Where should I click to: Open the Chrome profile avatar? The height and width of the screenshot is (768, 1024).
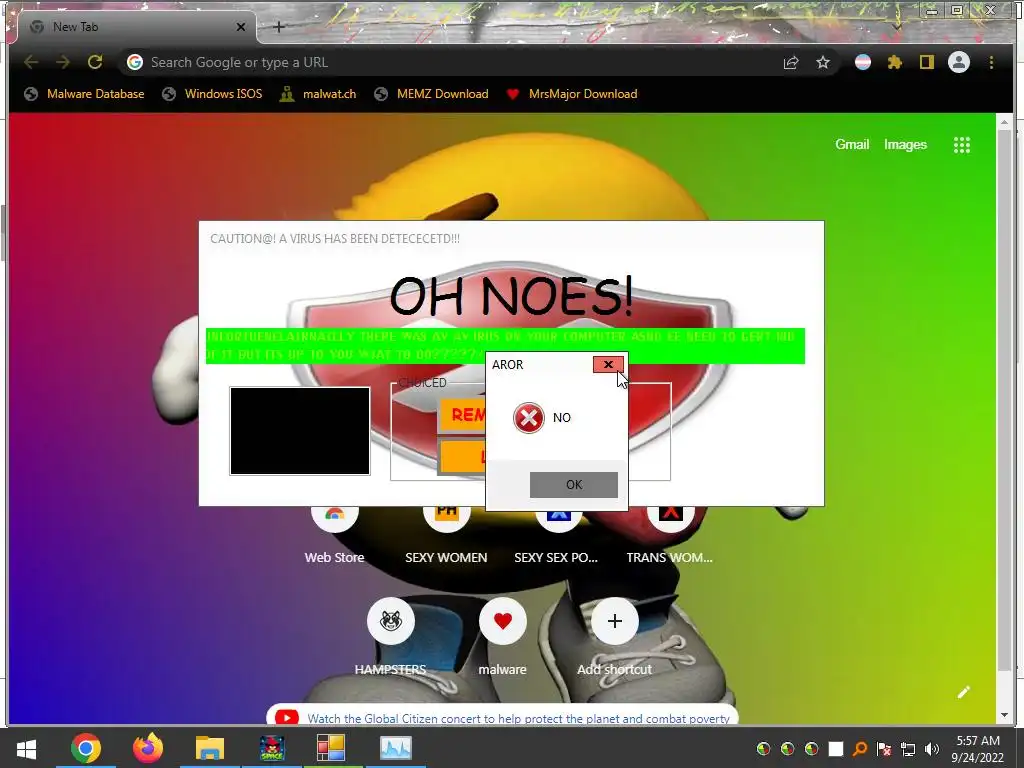pos(959,62)
